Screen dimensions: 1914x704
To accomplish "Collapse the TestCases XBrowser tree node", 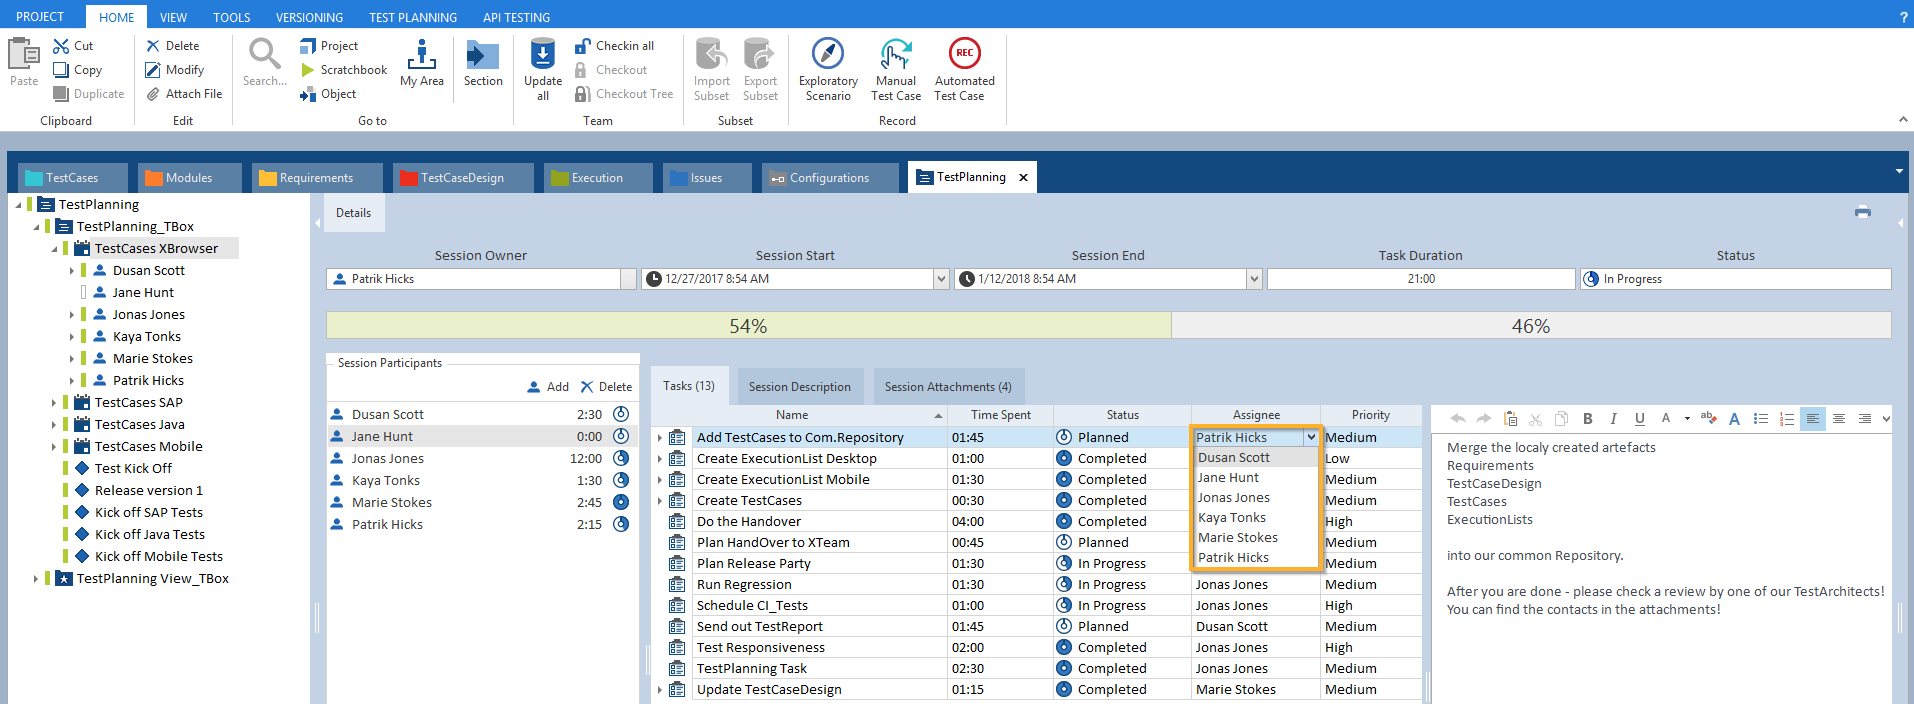I will pyautogui.click(x=54, y=249).
